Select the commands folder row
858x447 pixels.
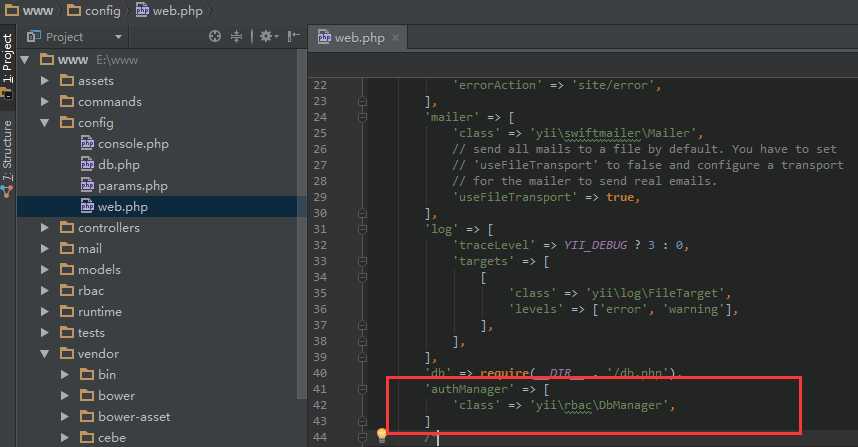tap(159, 102)
